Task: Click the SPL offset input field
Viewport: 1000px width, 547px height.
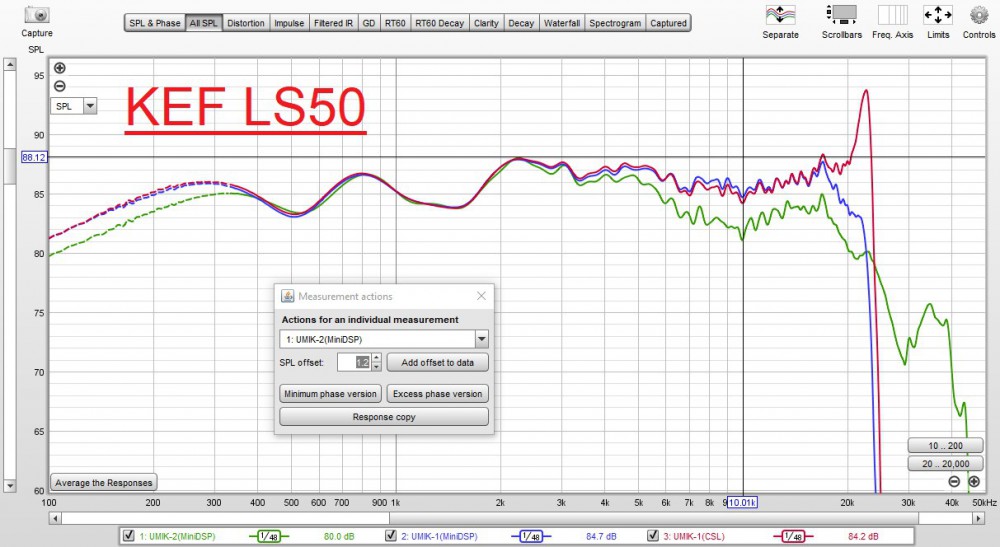Action: [355, 362]
